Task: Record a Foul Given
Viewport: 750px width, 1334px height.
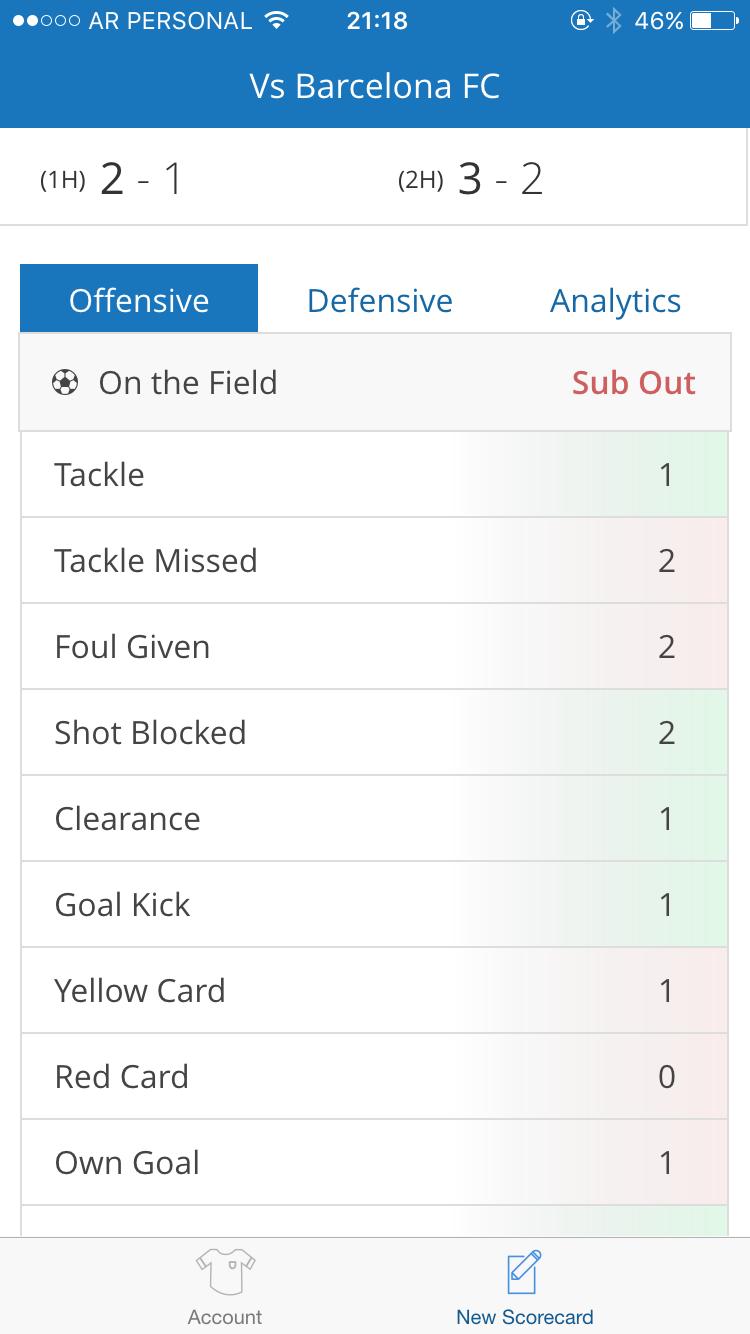Action: pyautogui.click(x=374, y=647)
